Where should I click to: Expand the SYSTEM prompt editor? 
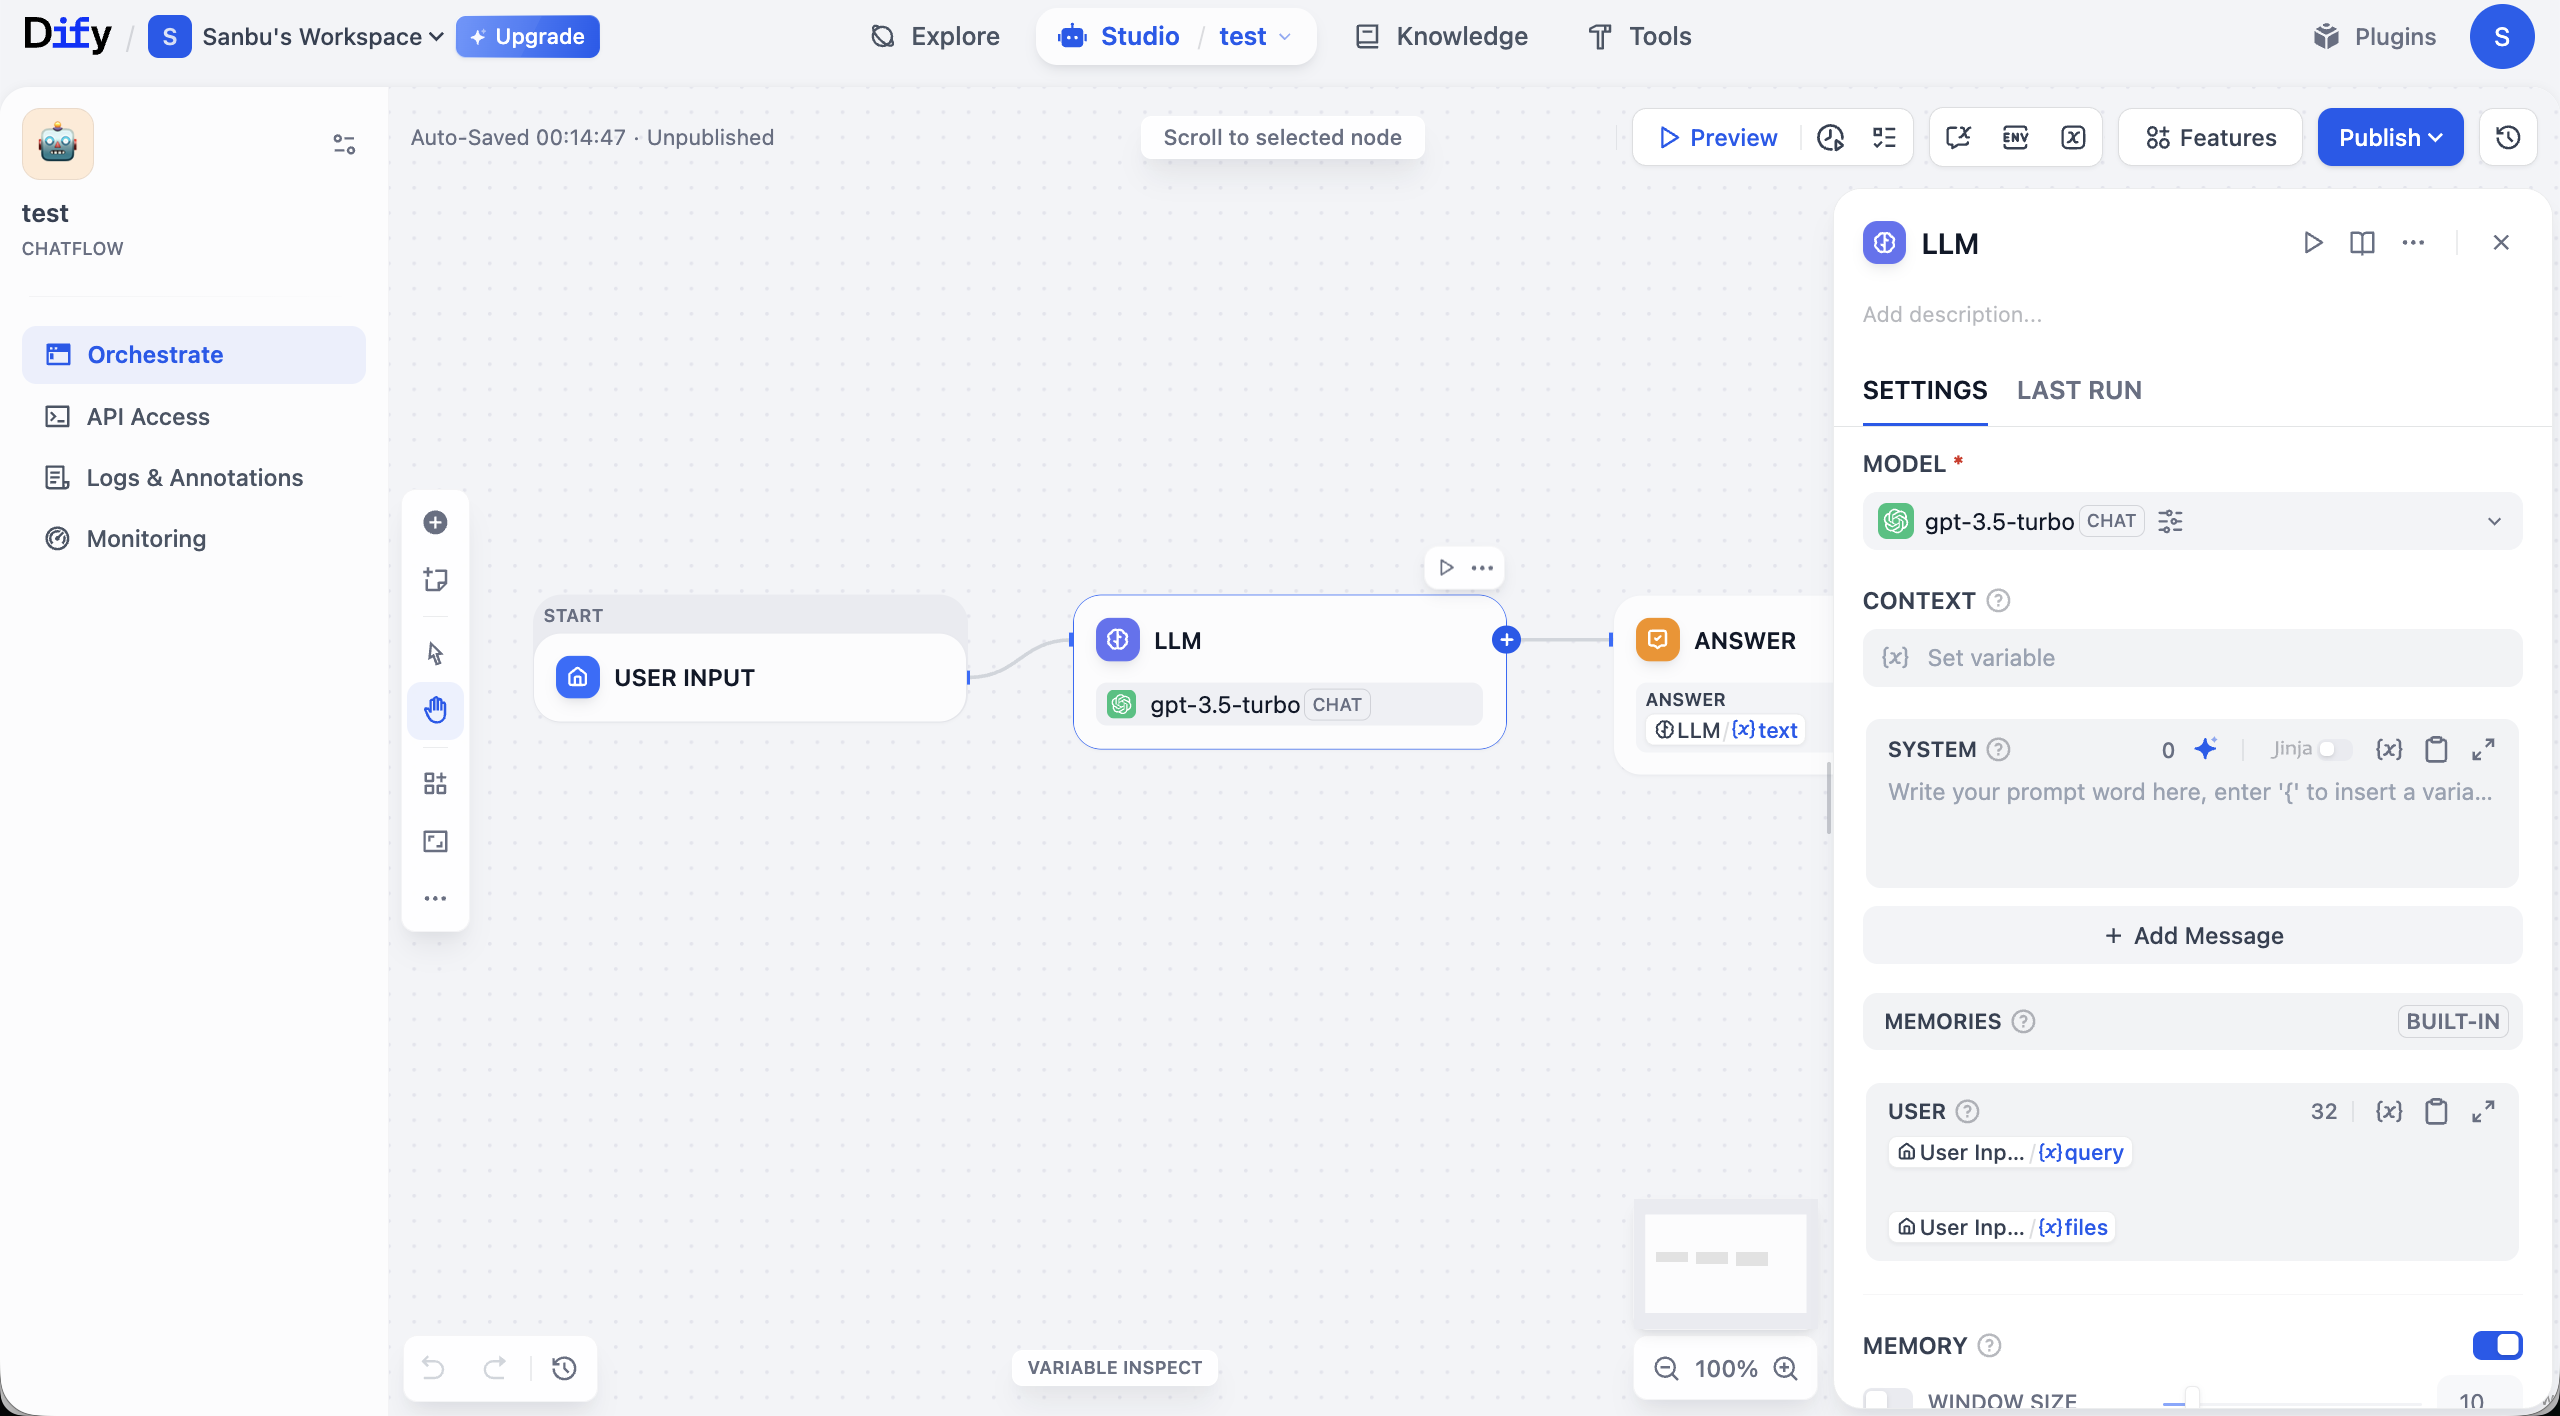click(2483, 749)
